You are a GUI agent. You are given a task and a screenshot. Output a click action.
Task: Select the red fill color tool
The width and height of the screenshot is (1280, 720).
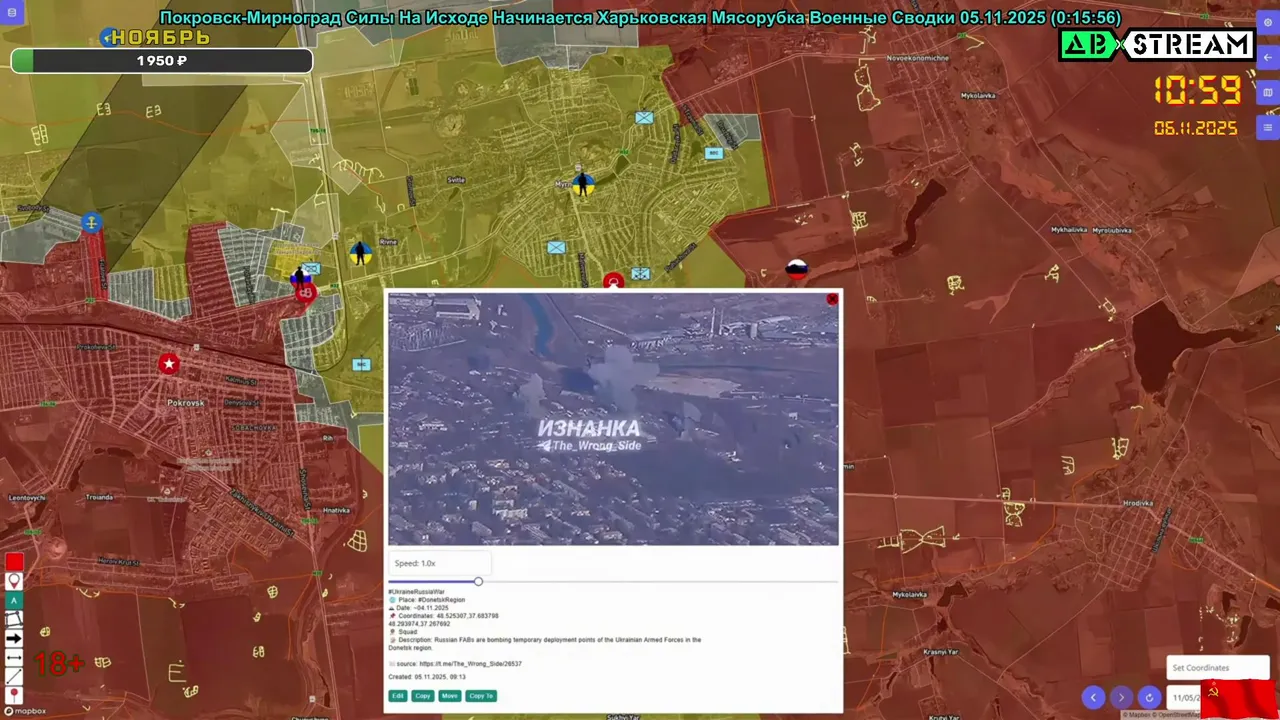click(x=14, y=562)
